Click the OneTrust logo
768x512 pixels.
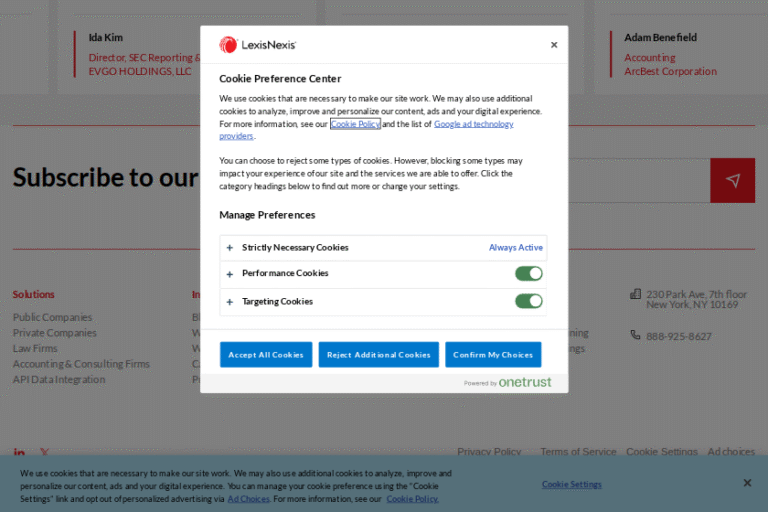pos(524,382)
